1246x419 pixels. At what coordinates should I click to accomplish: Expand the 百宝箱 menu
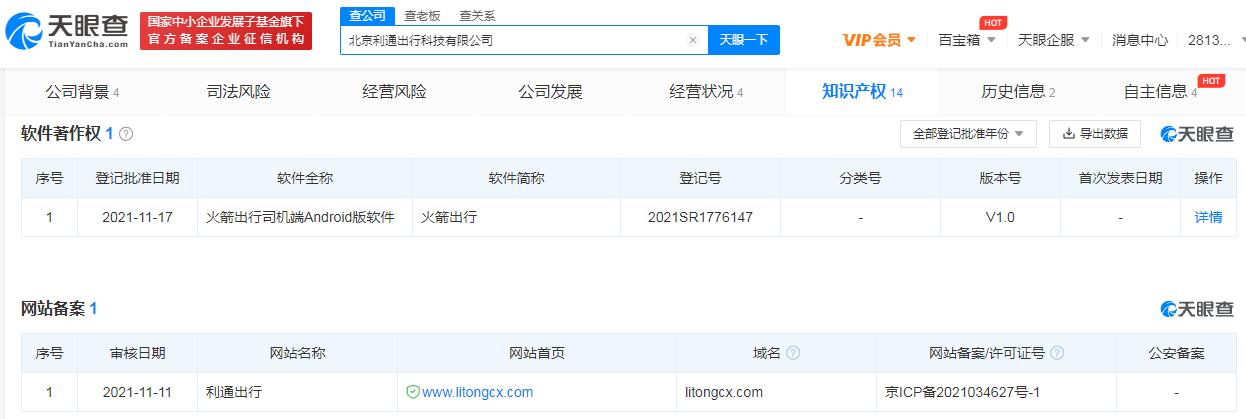[967, 40]
